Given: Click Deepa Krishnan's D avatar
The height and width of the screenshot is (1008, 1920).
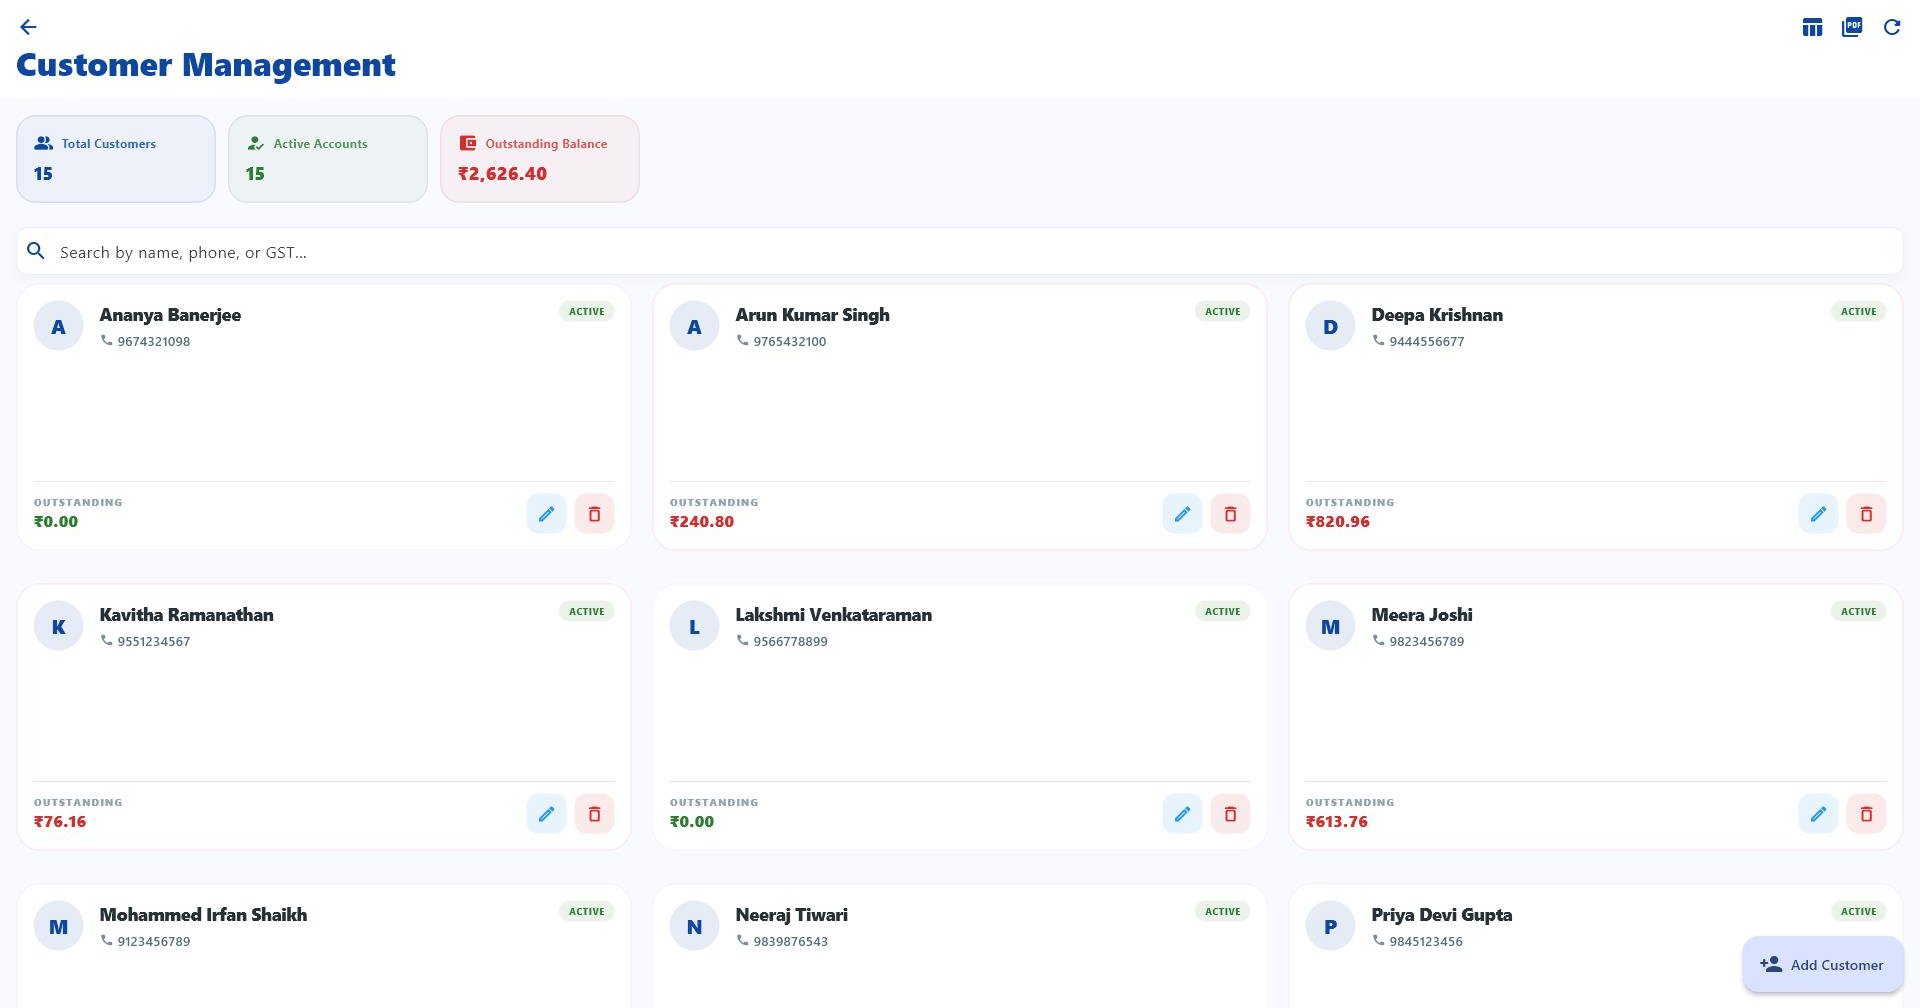Looking at the screenshot, I should (x=1330, y=326).
